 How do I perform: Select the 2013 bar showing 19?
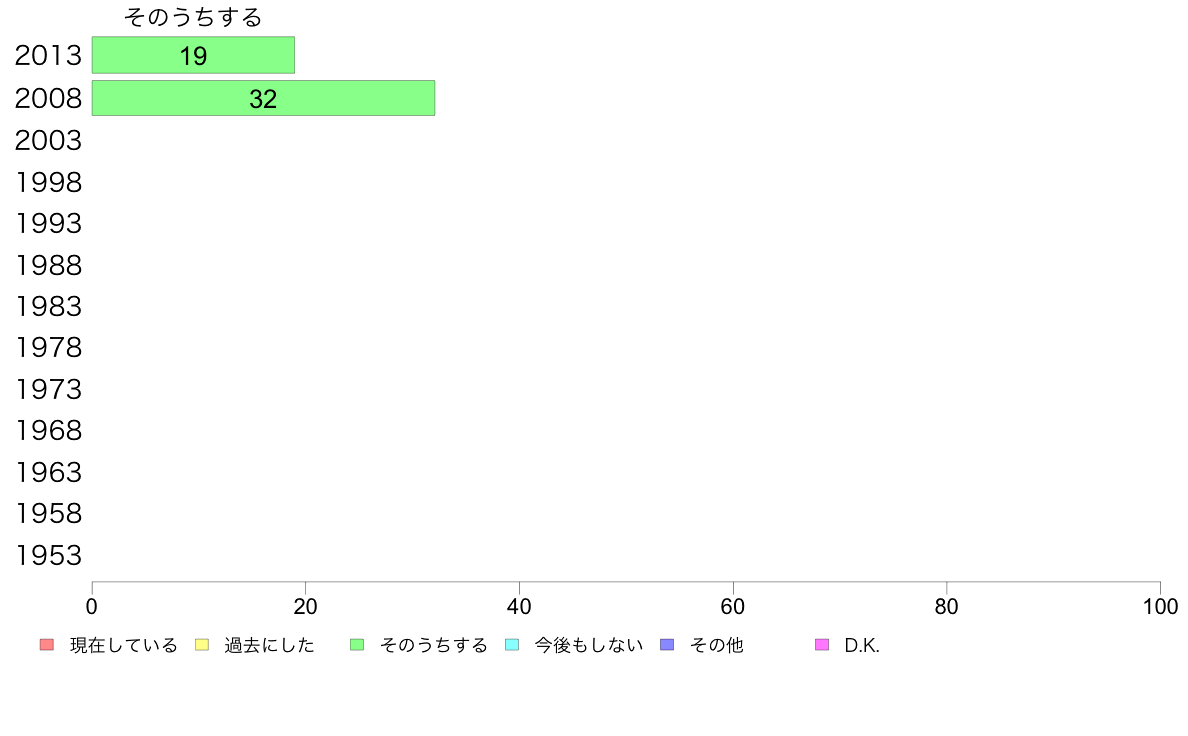193,55
